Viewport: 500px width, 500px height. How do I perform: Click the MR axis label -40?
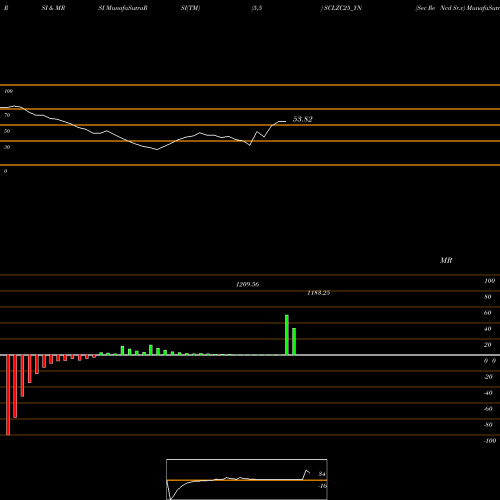(x=488, y=393)
